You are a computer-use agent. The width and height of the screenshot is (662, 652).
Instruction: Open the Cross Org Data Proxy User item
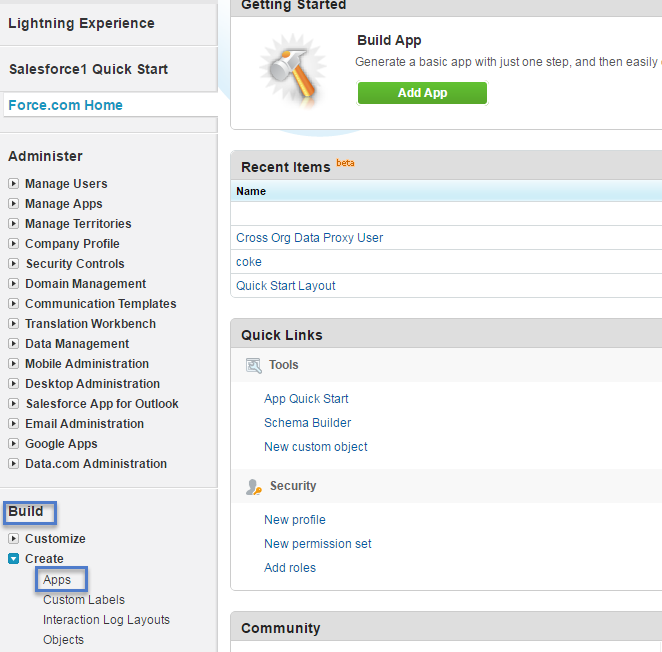309,238
